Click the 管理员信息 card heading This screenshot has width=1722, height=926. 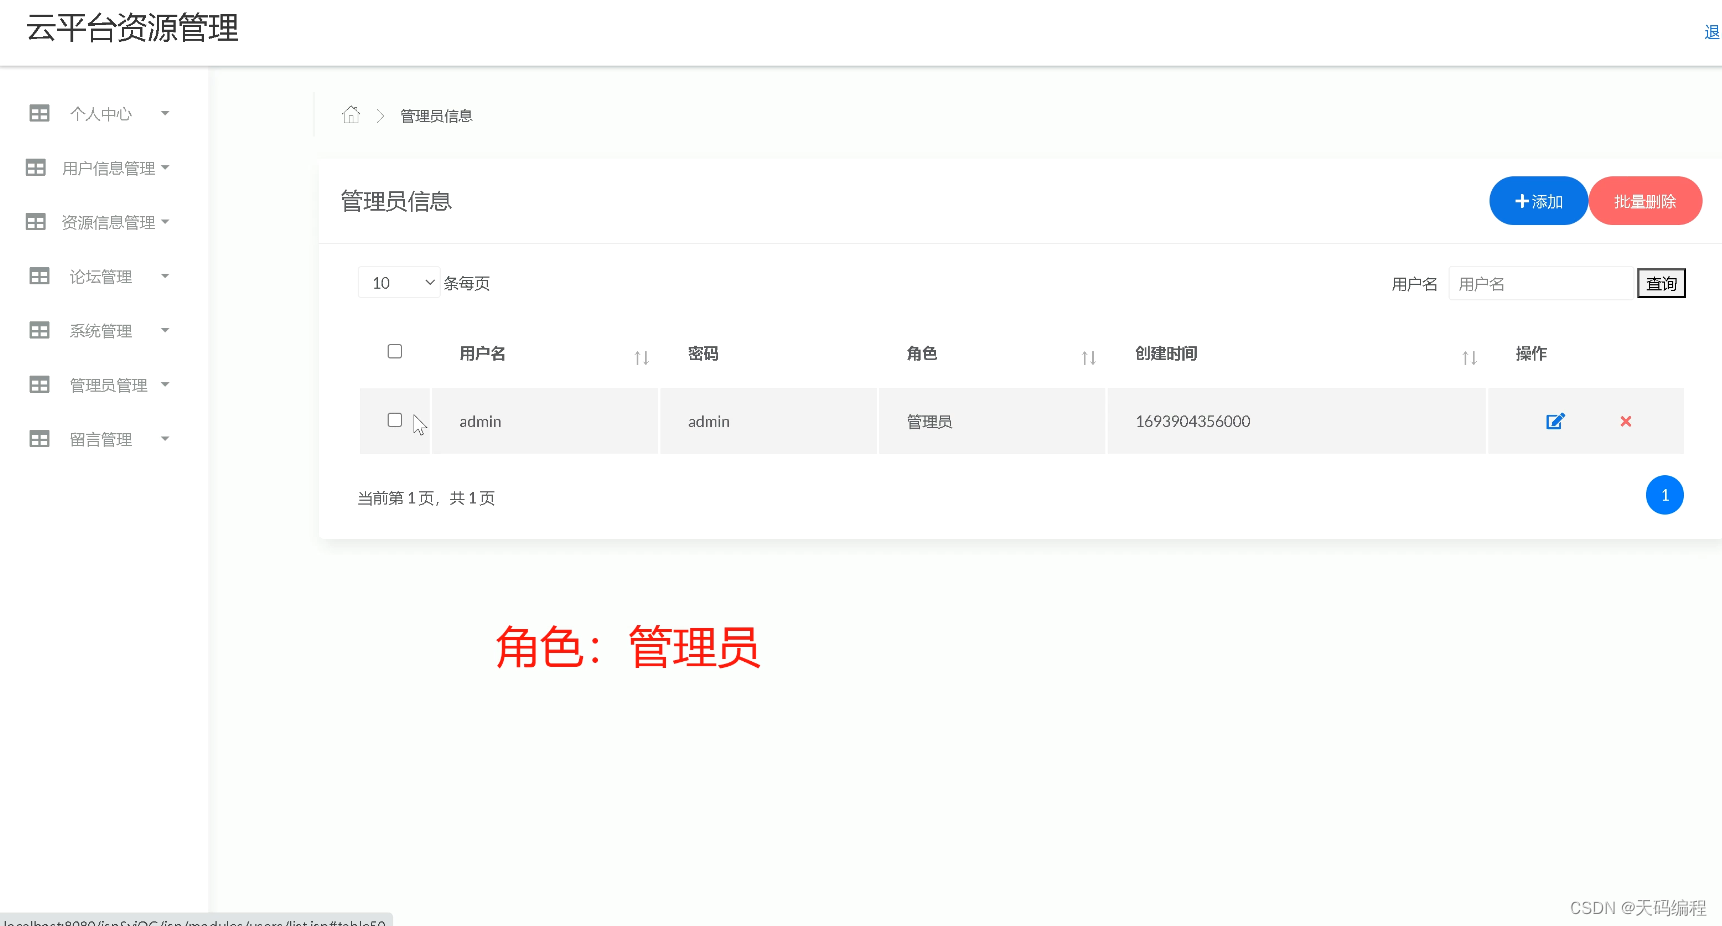396,202
